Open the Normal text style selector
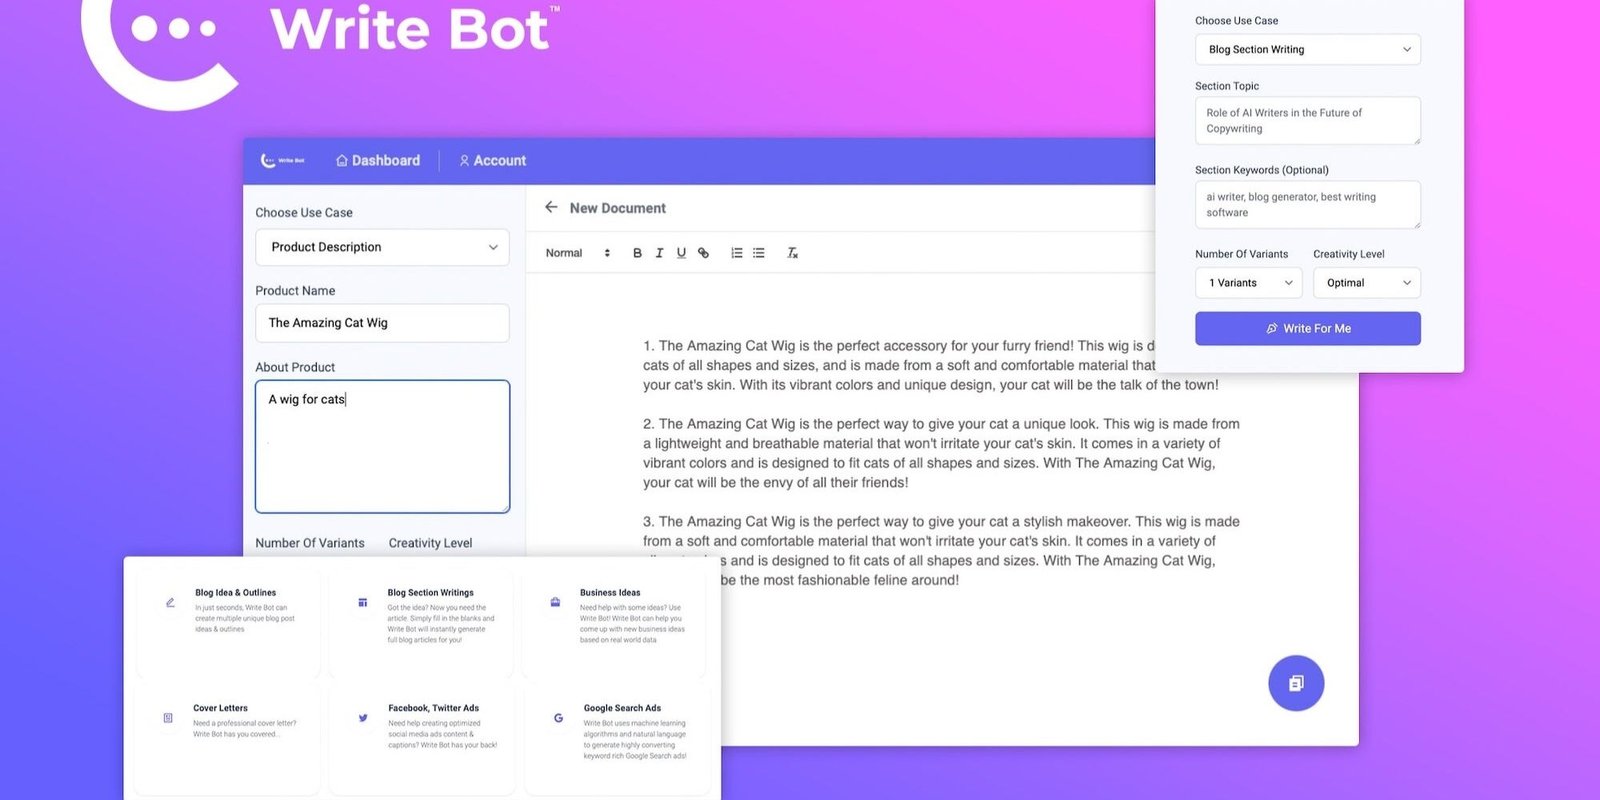Viewport: 1600px width, 800px height. [577, 253]
